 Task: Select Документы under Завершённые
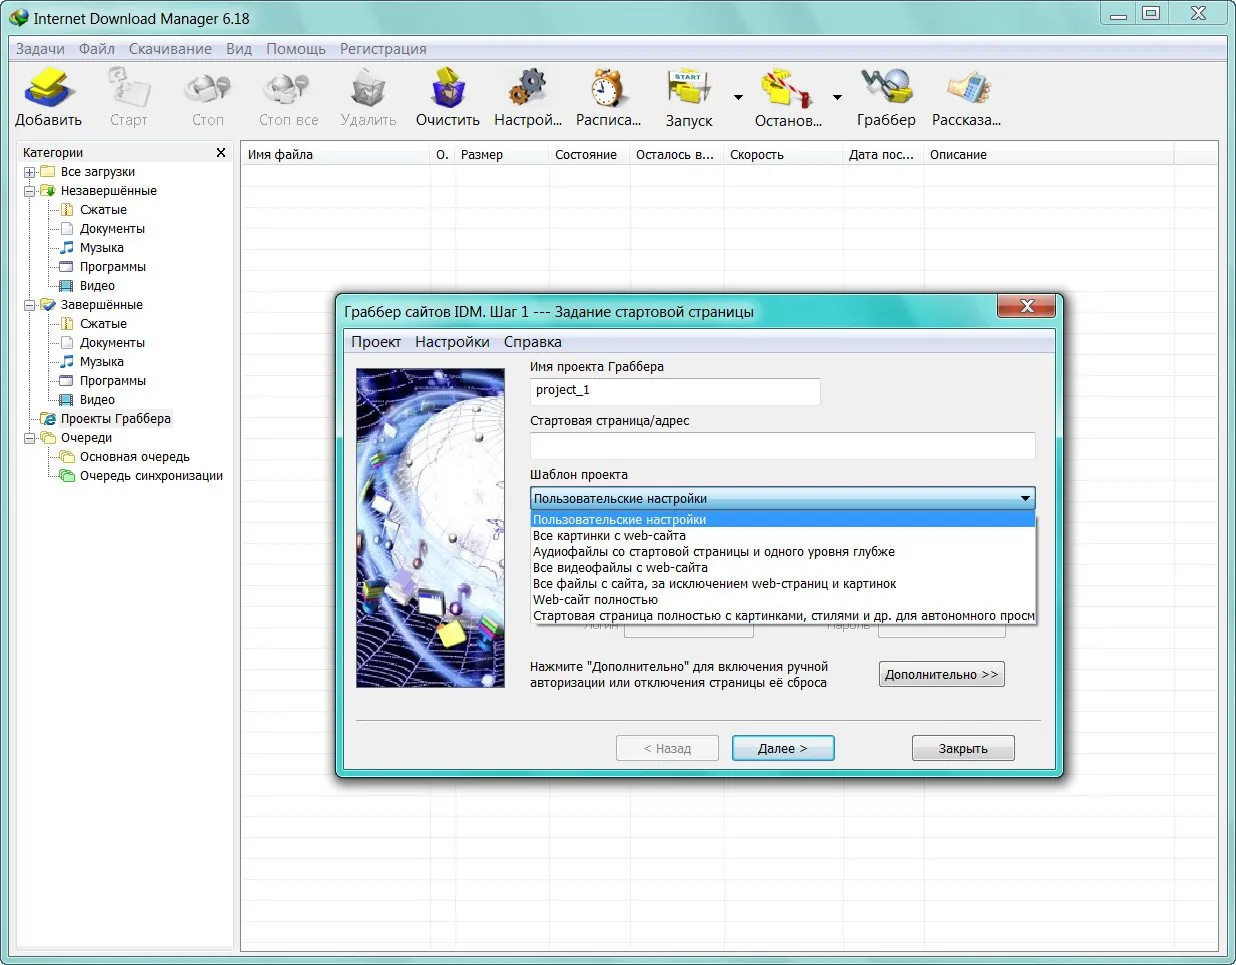point(112,343)
